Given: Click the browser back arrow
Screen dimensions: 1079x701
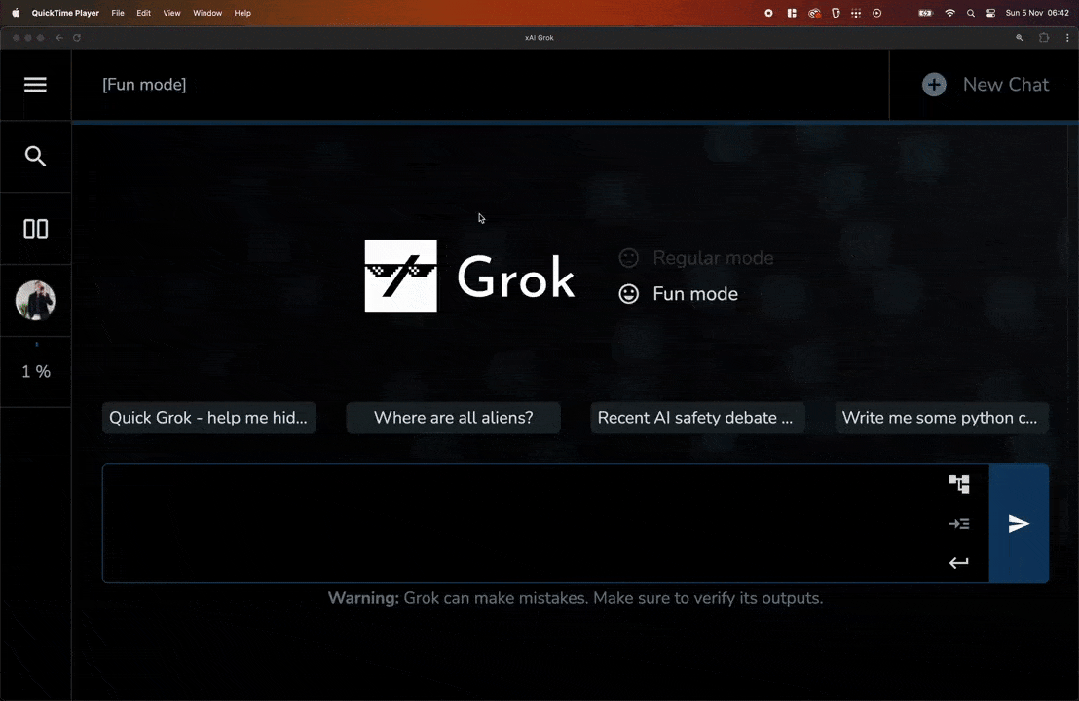Looking at the screenshot, I should [59, 38].
